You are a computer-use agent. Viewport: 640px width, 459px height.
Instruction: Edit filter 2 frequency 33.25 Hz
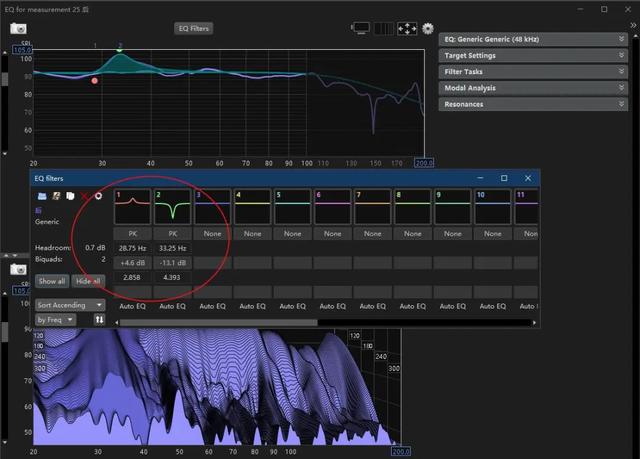point(173,248)
